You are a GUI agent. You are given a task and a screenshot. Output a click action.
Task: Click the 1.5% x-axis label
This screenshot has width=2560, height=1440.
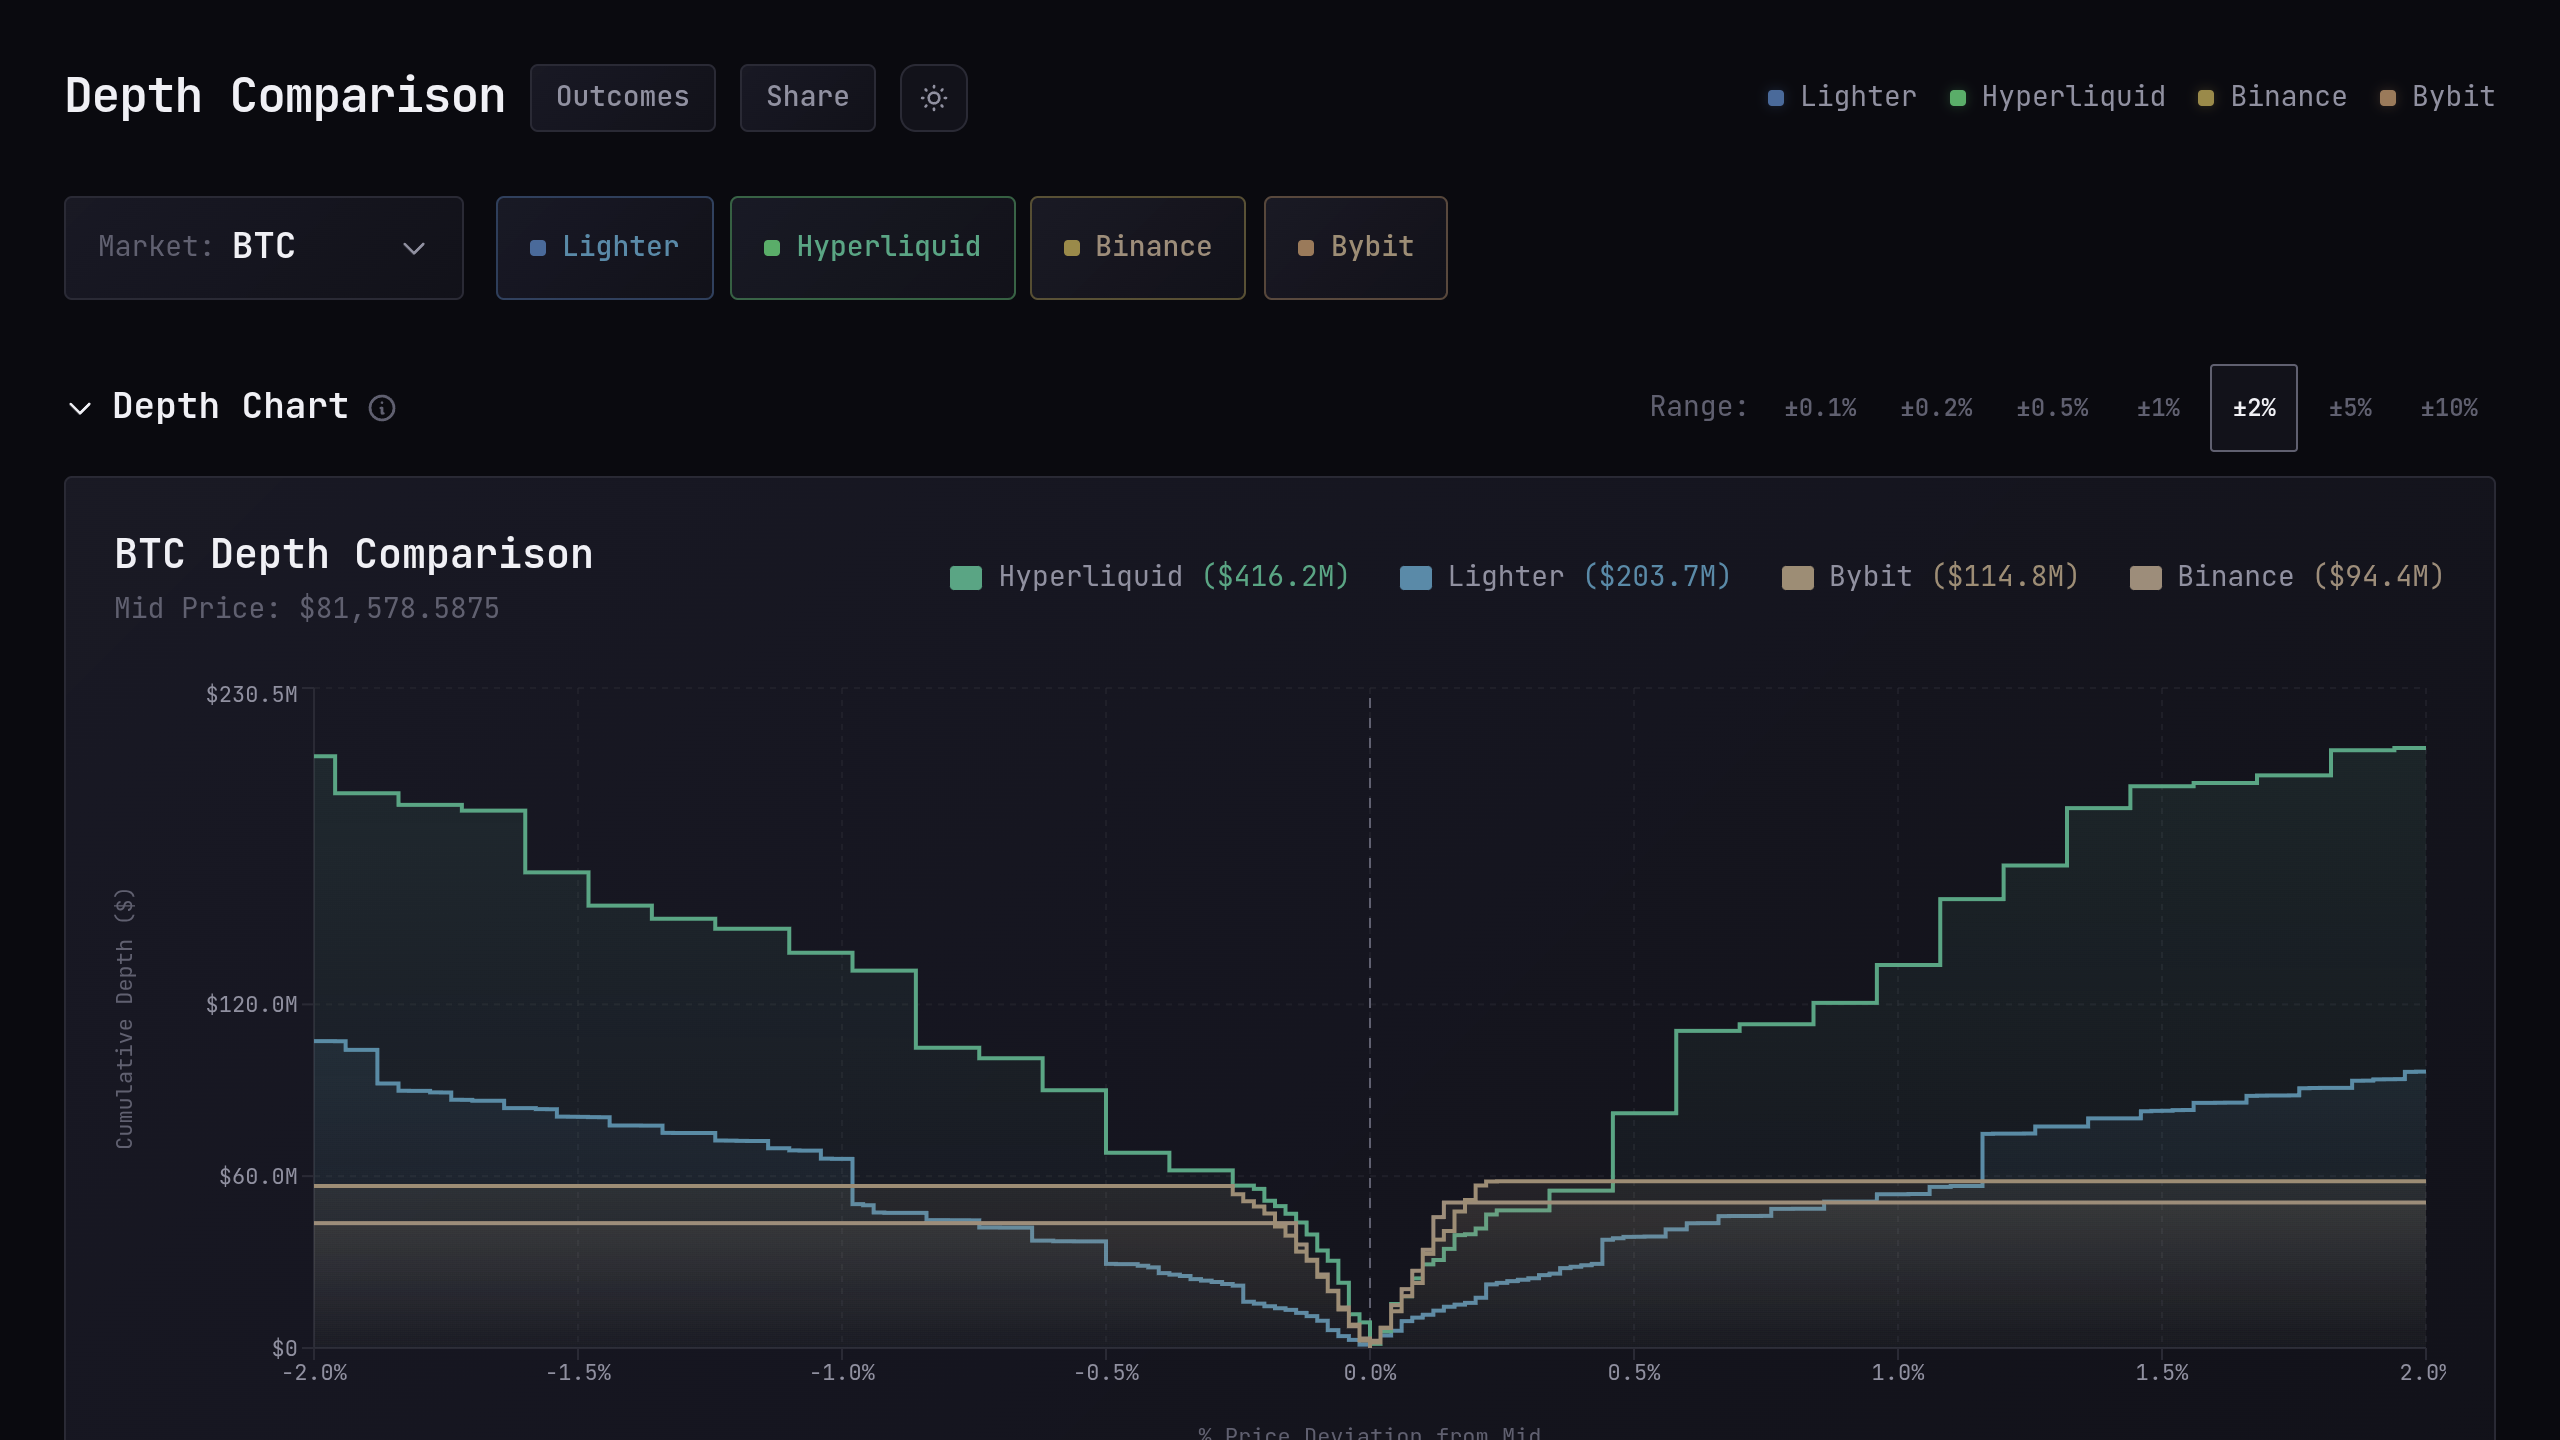(x=2162, y=1373)
